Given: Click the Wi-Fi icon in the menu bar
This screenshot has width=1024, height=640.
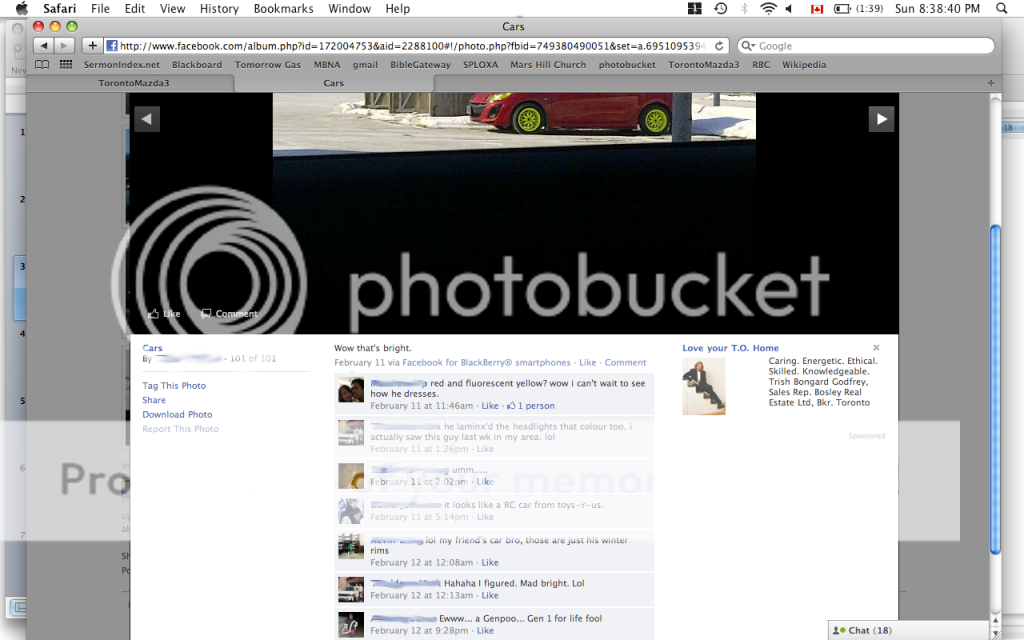Looking at the screenshot, I should pyautogui.click(x=768, y=9).
